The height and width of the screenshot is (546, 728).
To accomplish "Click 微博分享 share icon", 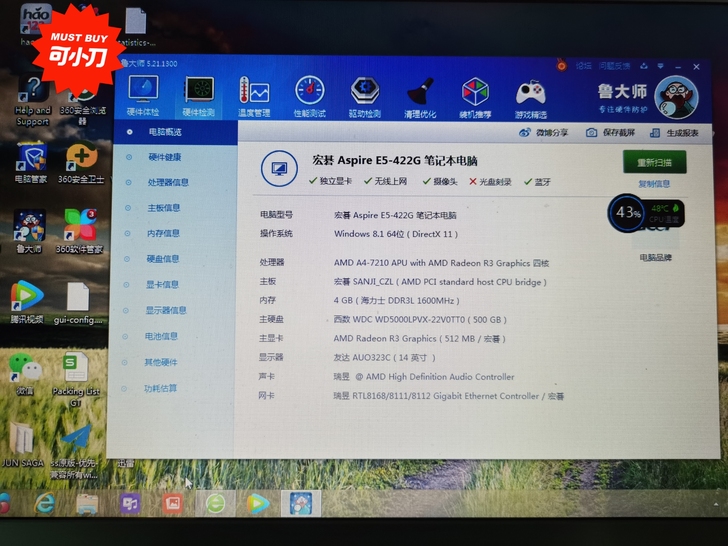I will pos(543,133).
